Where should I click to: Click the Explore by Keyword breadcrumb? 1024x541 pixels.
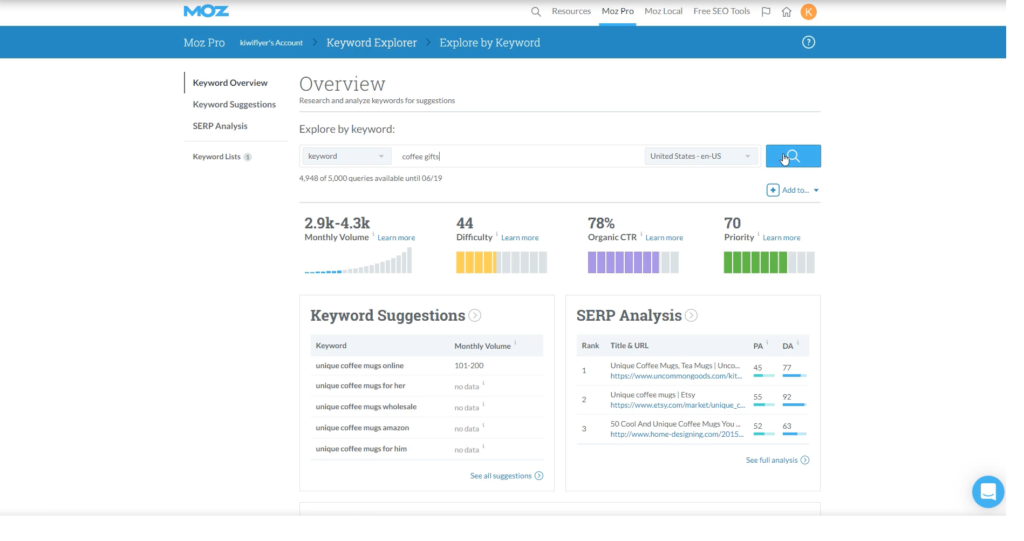[490, 42]
